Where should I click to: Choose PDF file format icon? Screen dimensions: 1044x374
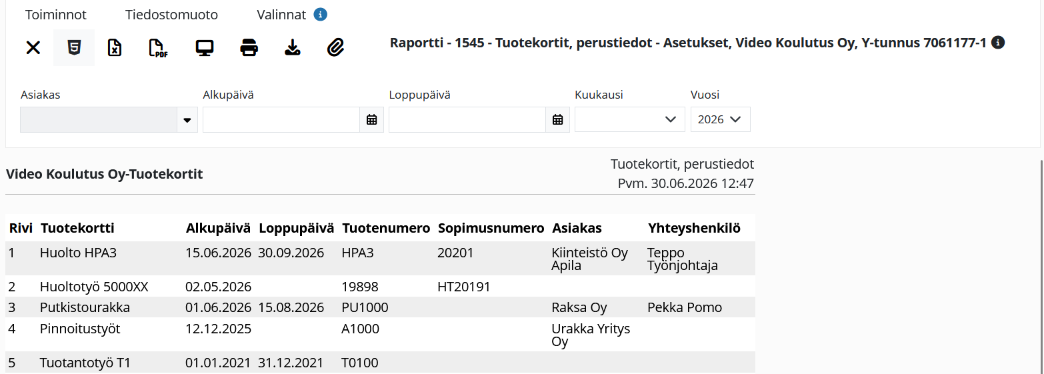tap(157, 48)
